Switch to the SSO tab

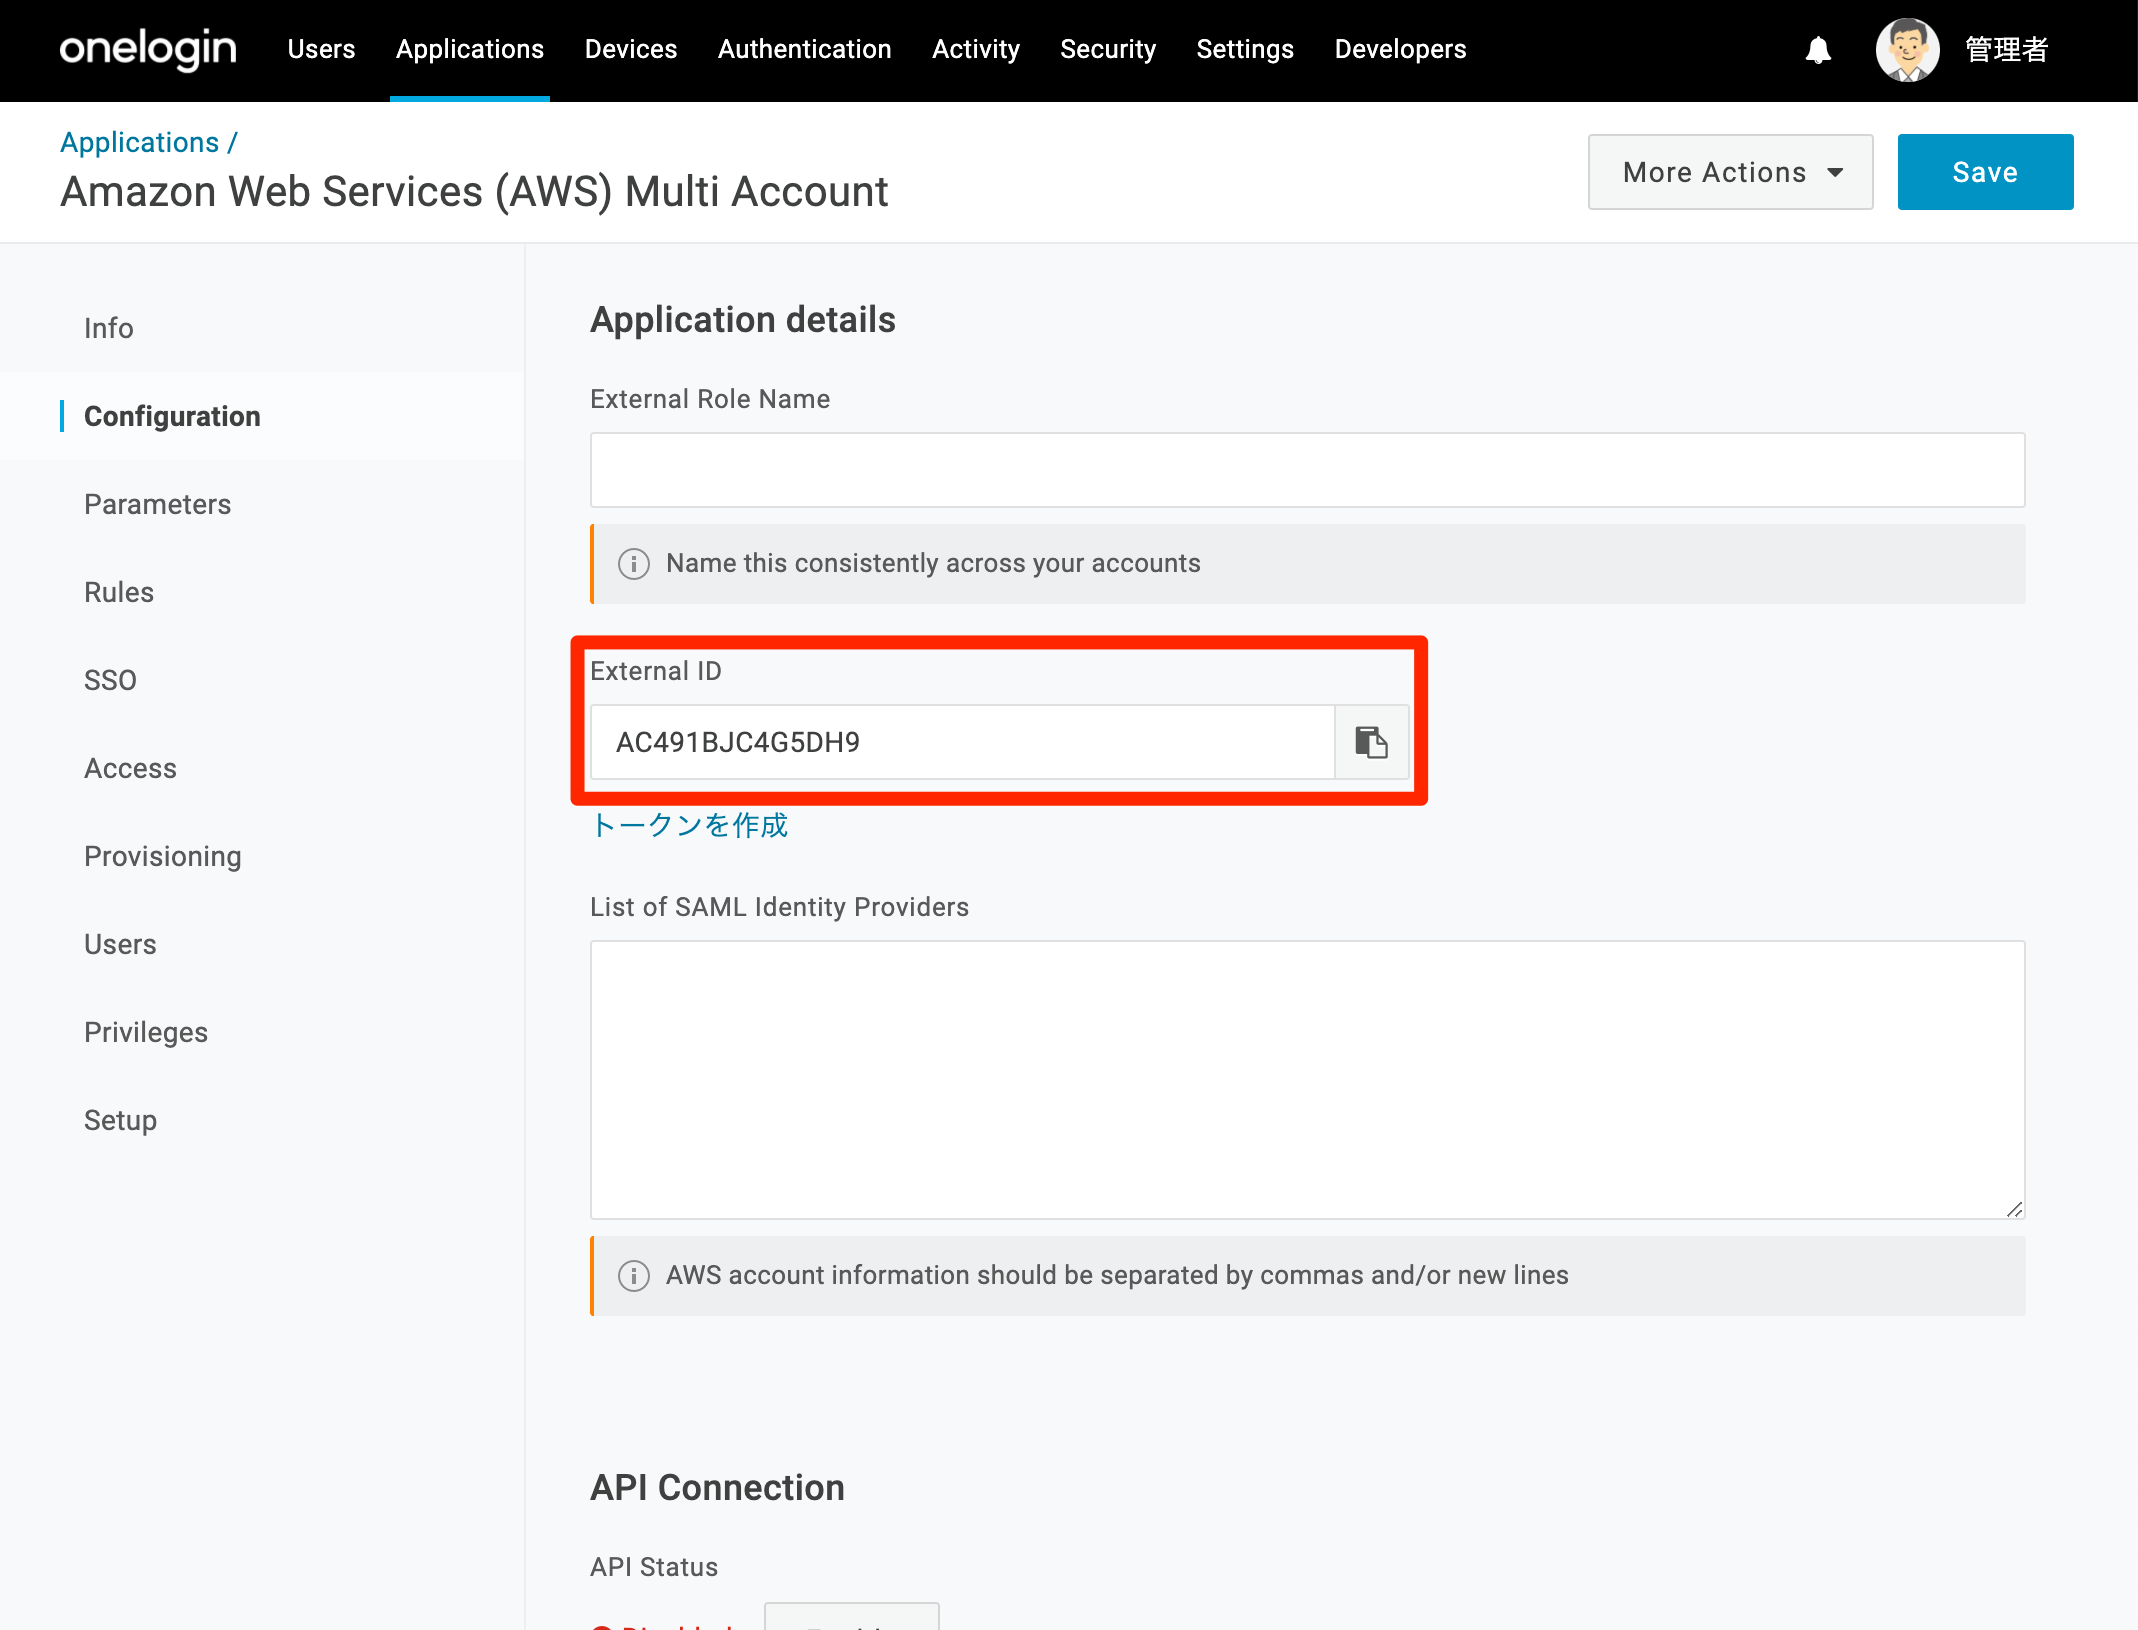(x=110, y=680)
